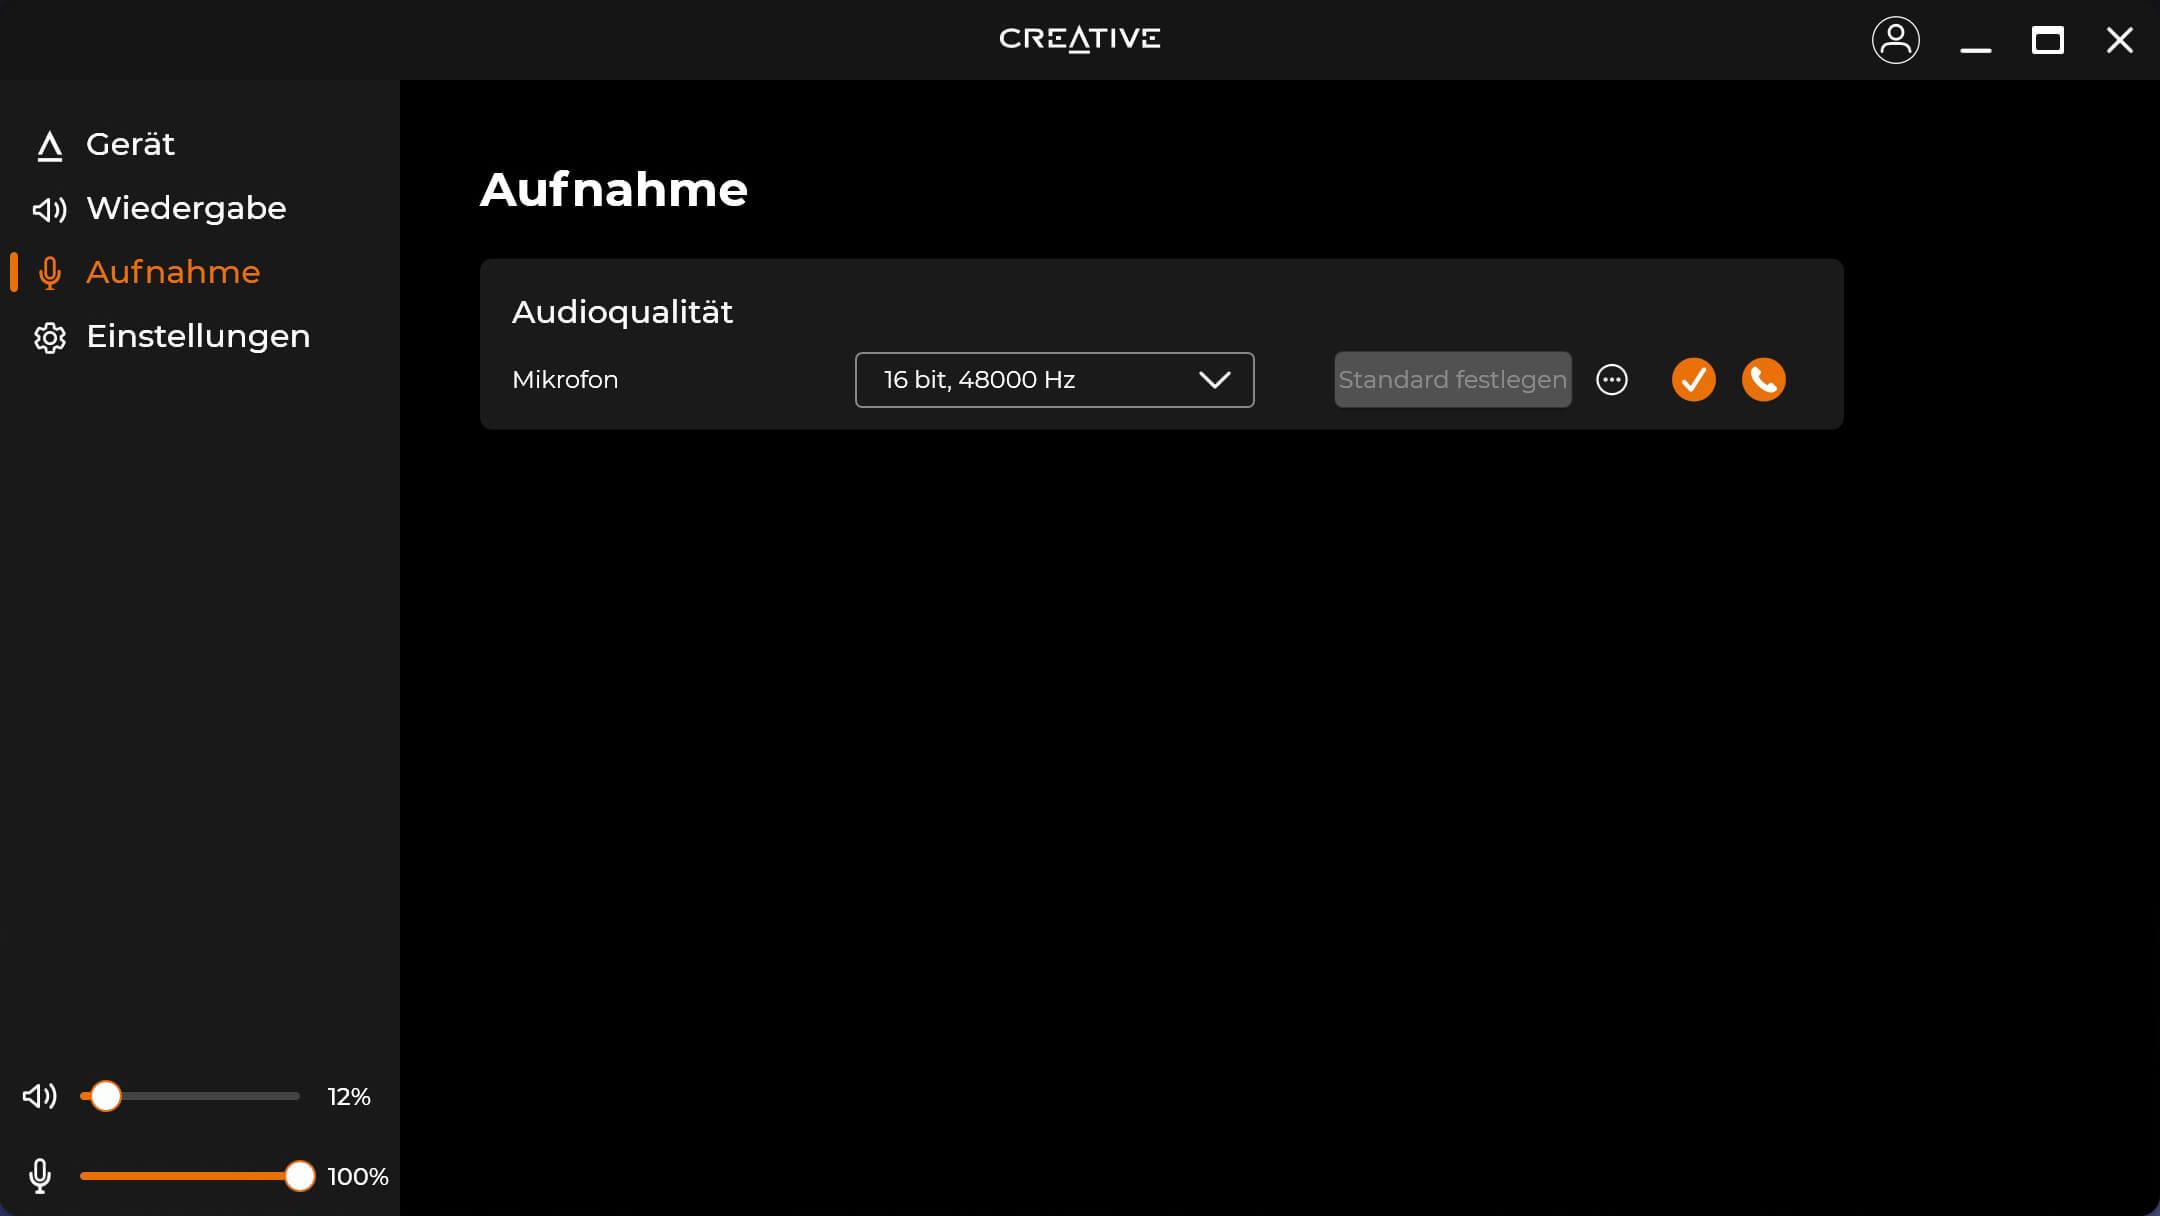The image size is (2160, 1216).
Task: Click the microphone level slider handle
Action: 299,1176
